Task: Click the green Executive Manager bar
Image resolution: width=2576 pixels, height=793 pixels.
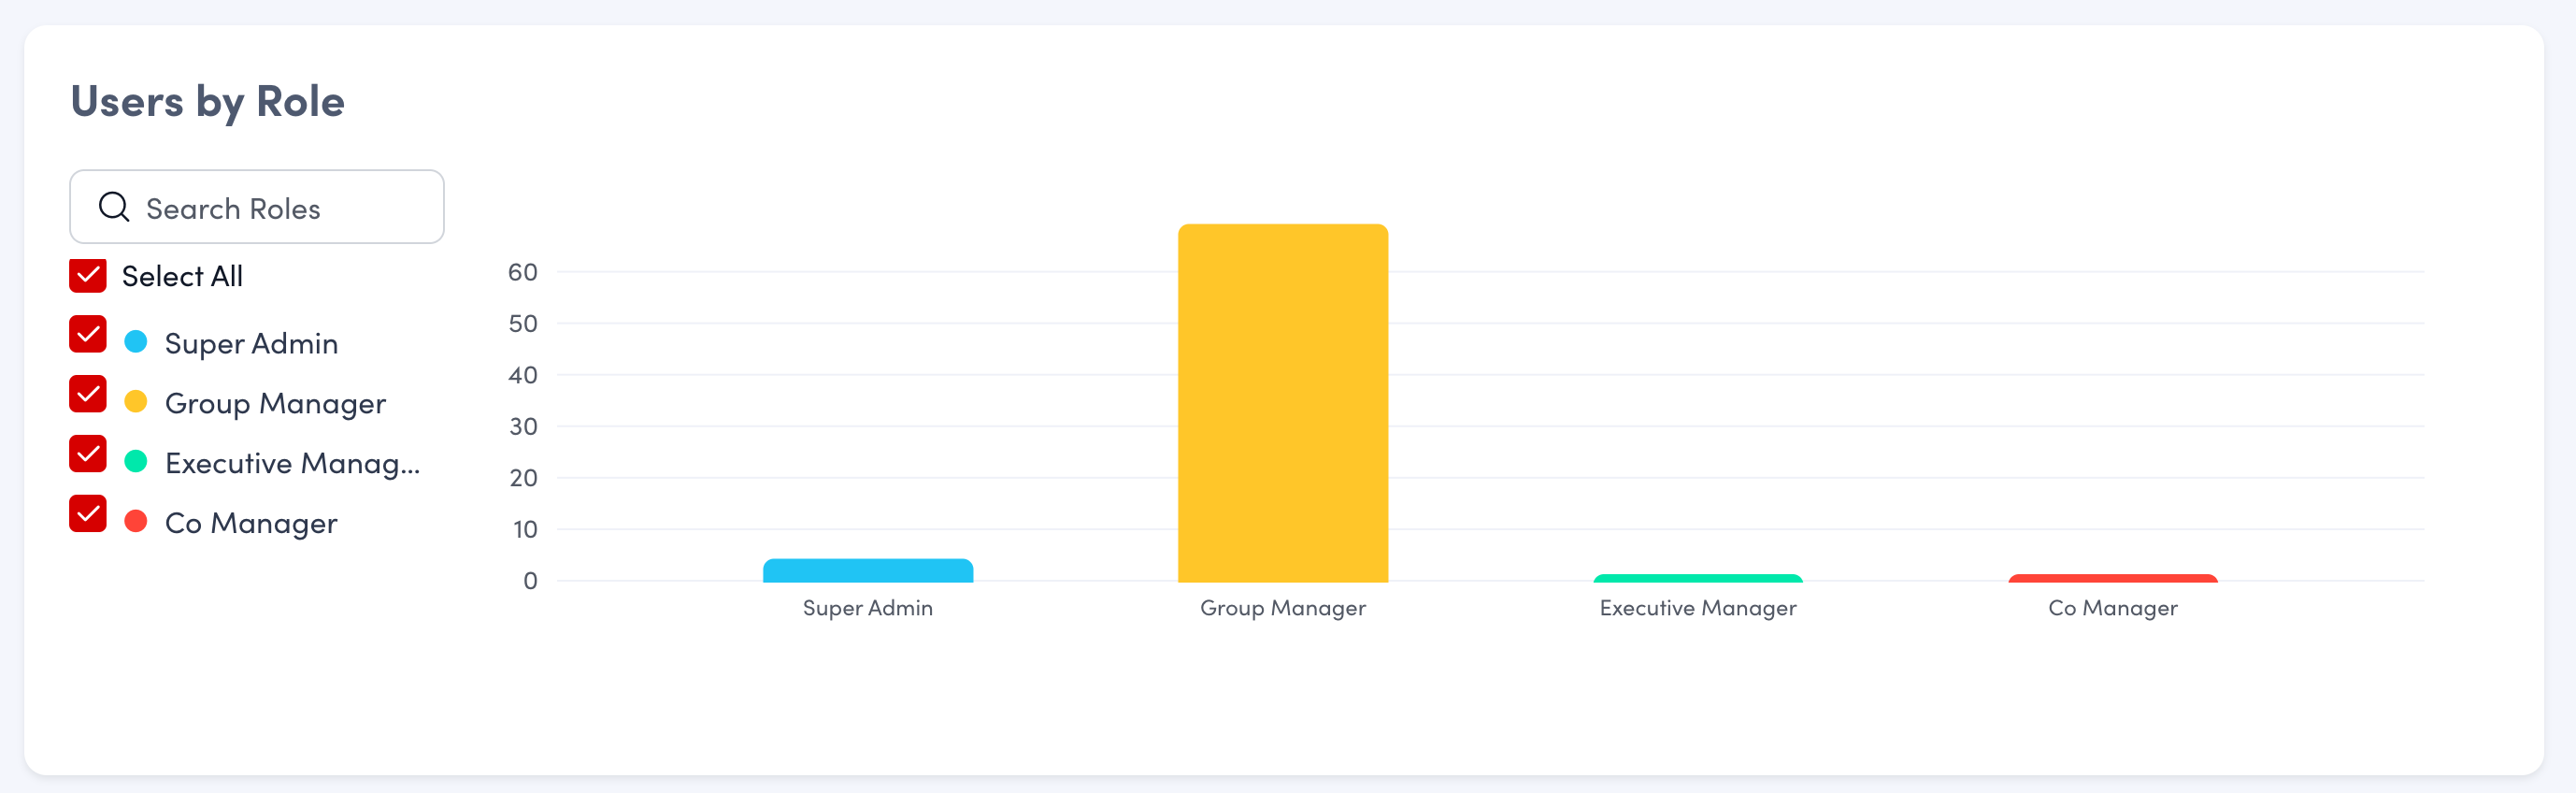Action: click(1697, 578)
